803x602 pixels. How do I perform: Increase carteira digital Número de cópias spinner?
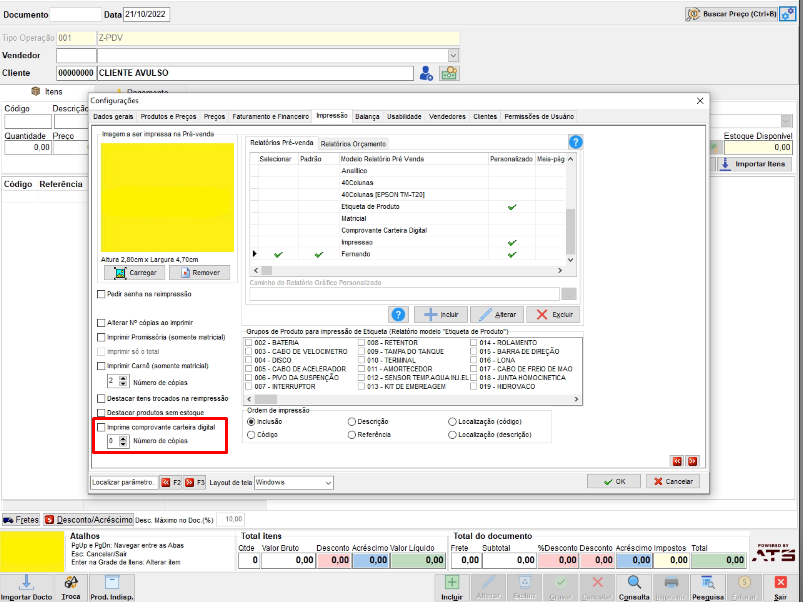pyautogui.click(x=123, y=438)
